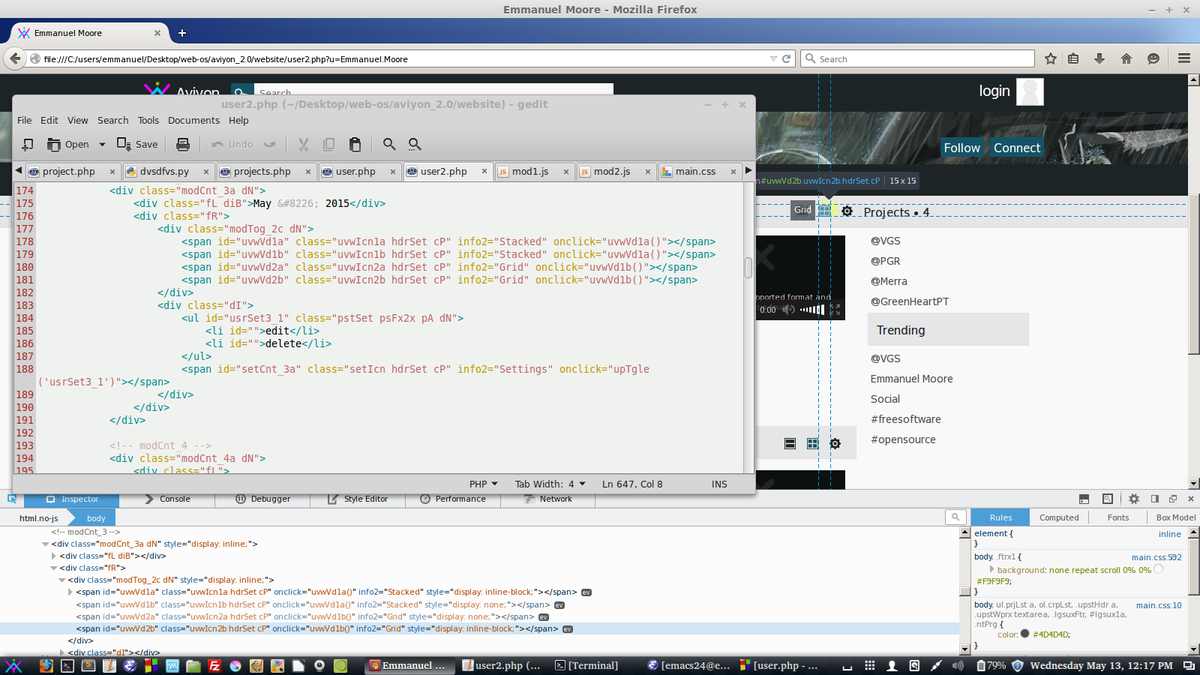
Task: Print the document in gedit
Action: click(183, 144)
